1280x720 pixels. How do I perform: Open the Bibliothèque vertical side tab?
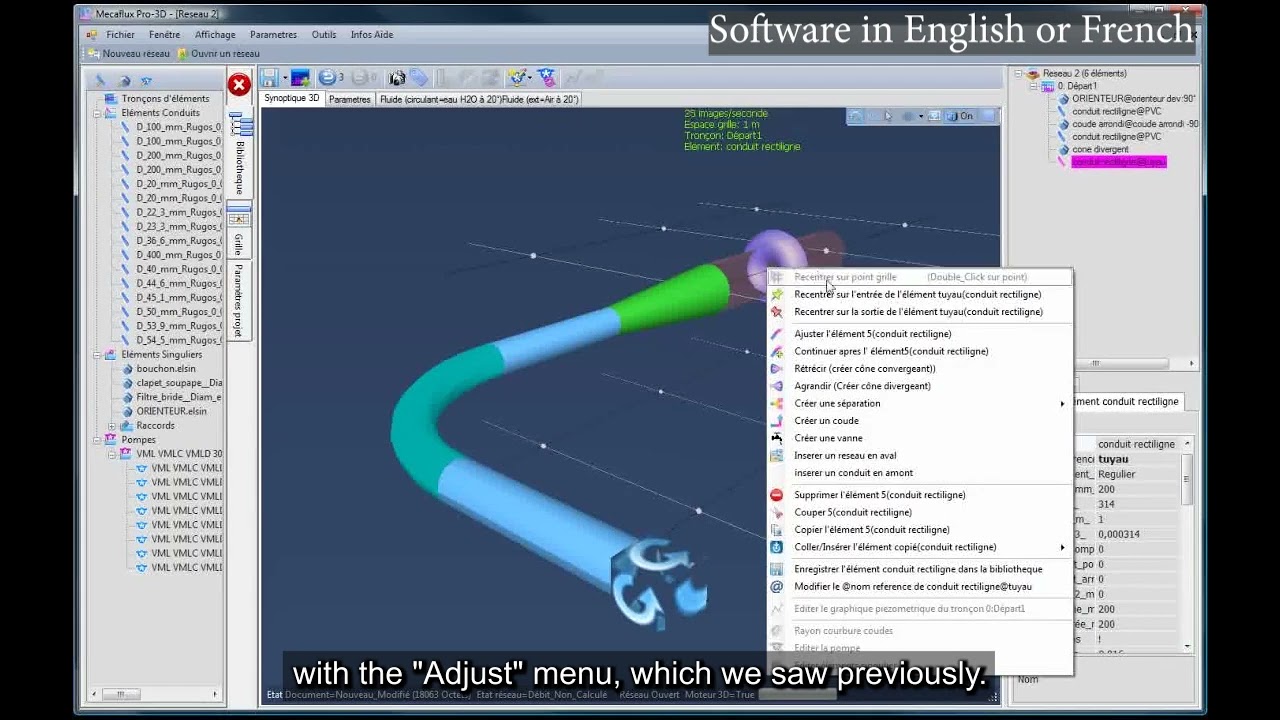point(239,155)
